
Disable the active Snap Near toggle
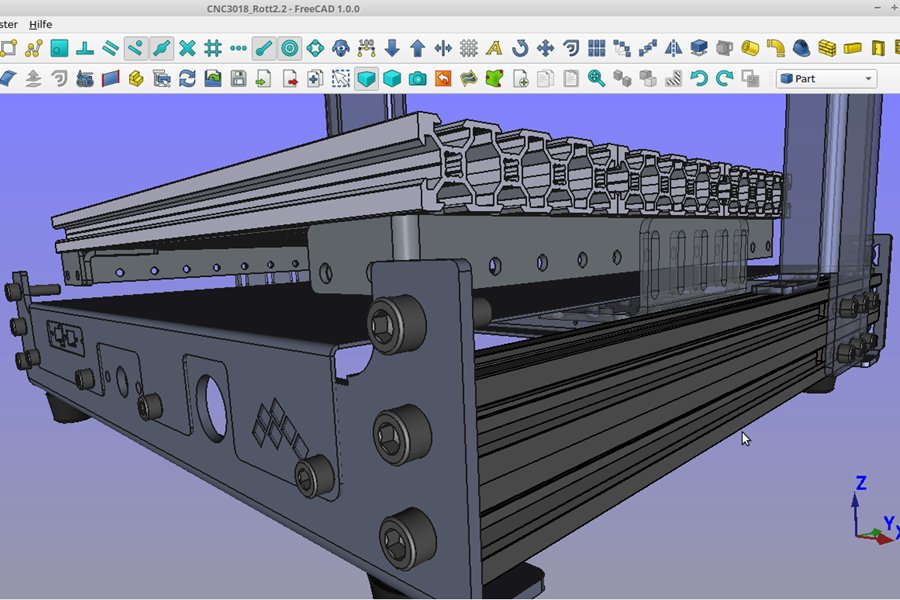point(136,48)
